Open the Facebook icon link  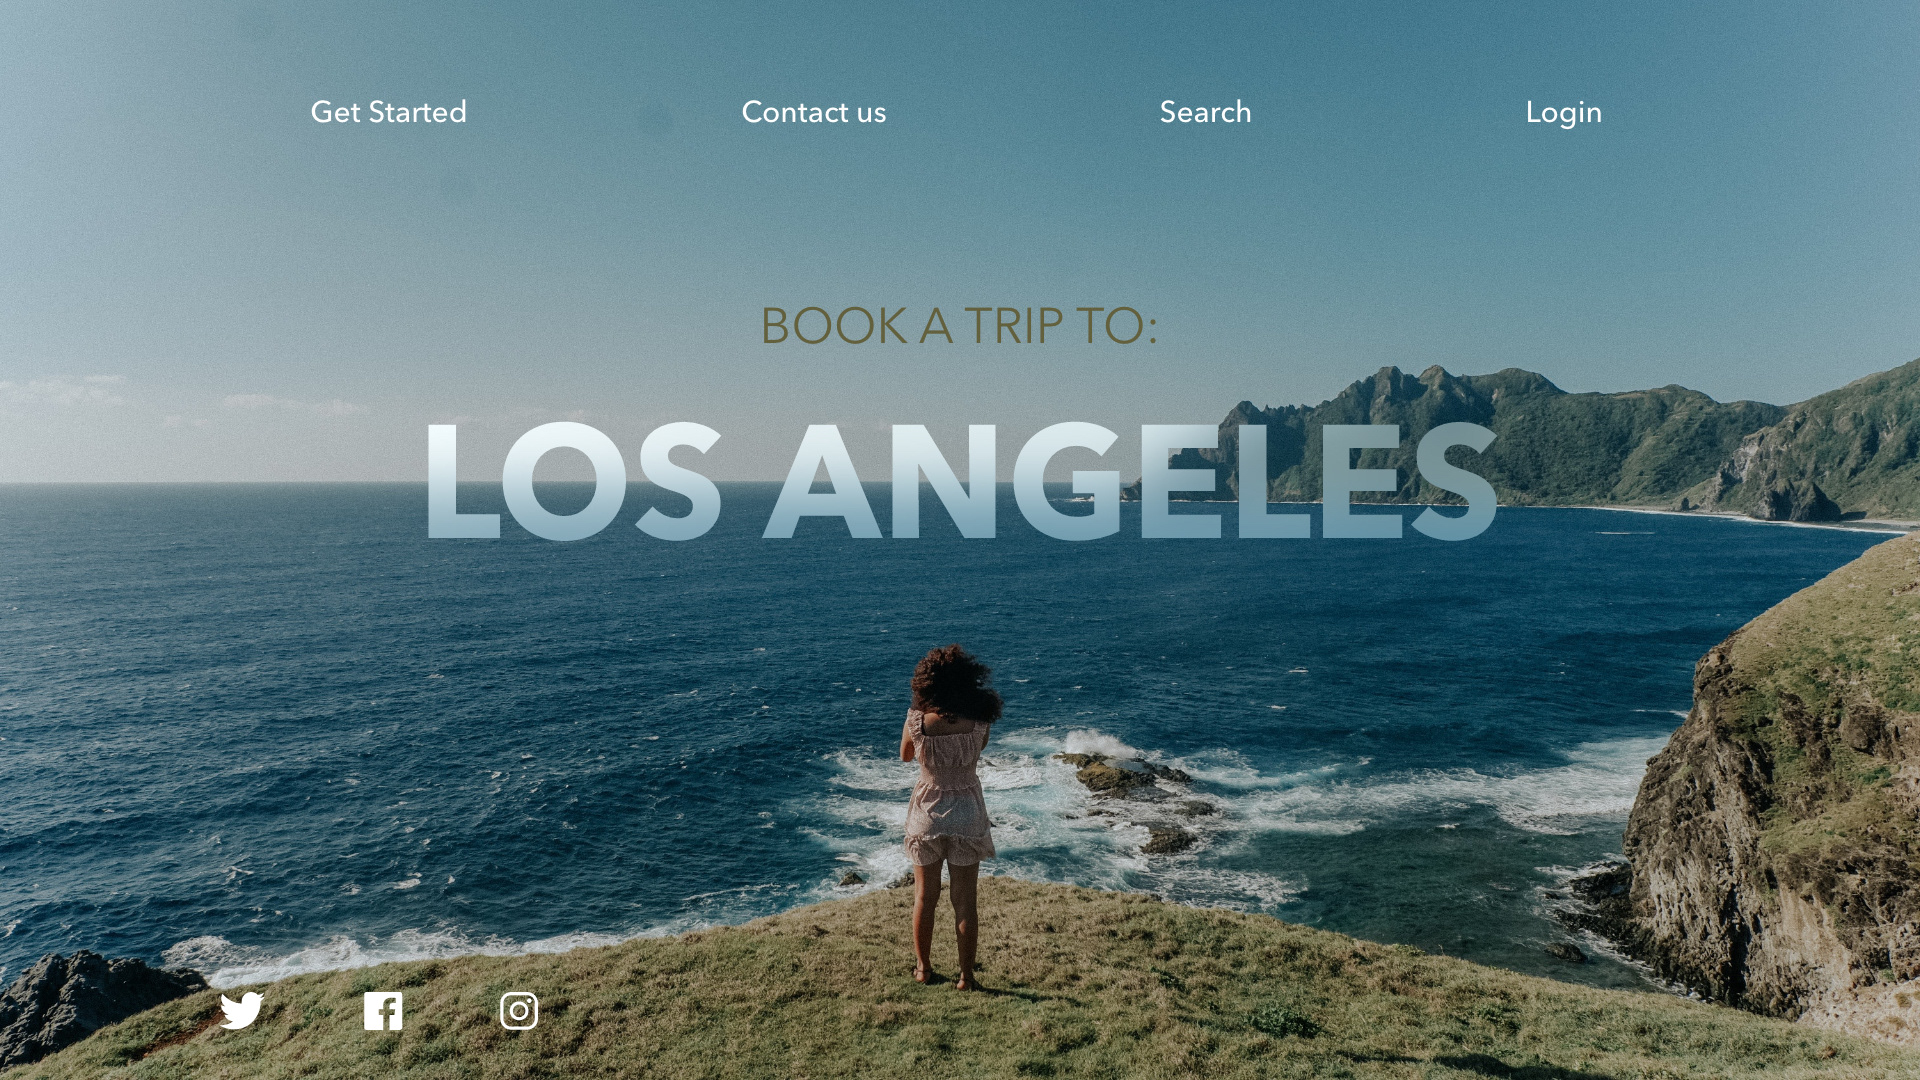click(x=383, y=1011)
